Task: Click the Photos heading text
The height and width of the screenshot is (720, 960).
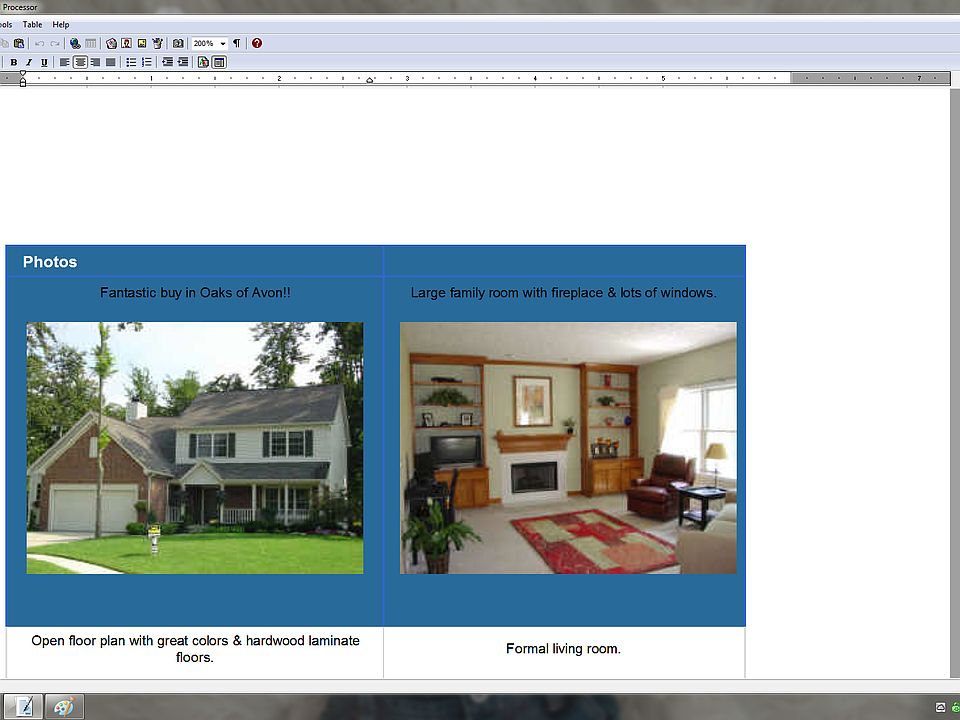Action: pos(50,262)
